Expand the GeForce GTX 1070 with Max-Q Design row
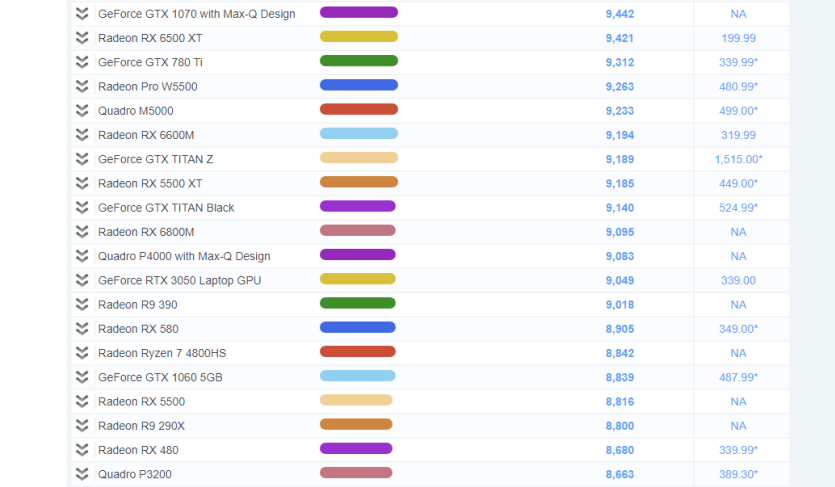The image size is (835, 487). click(x=81, y=14)
